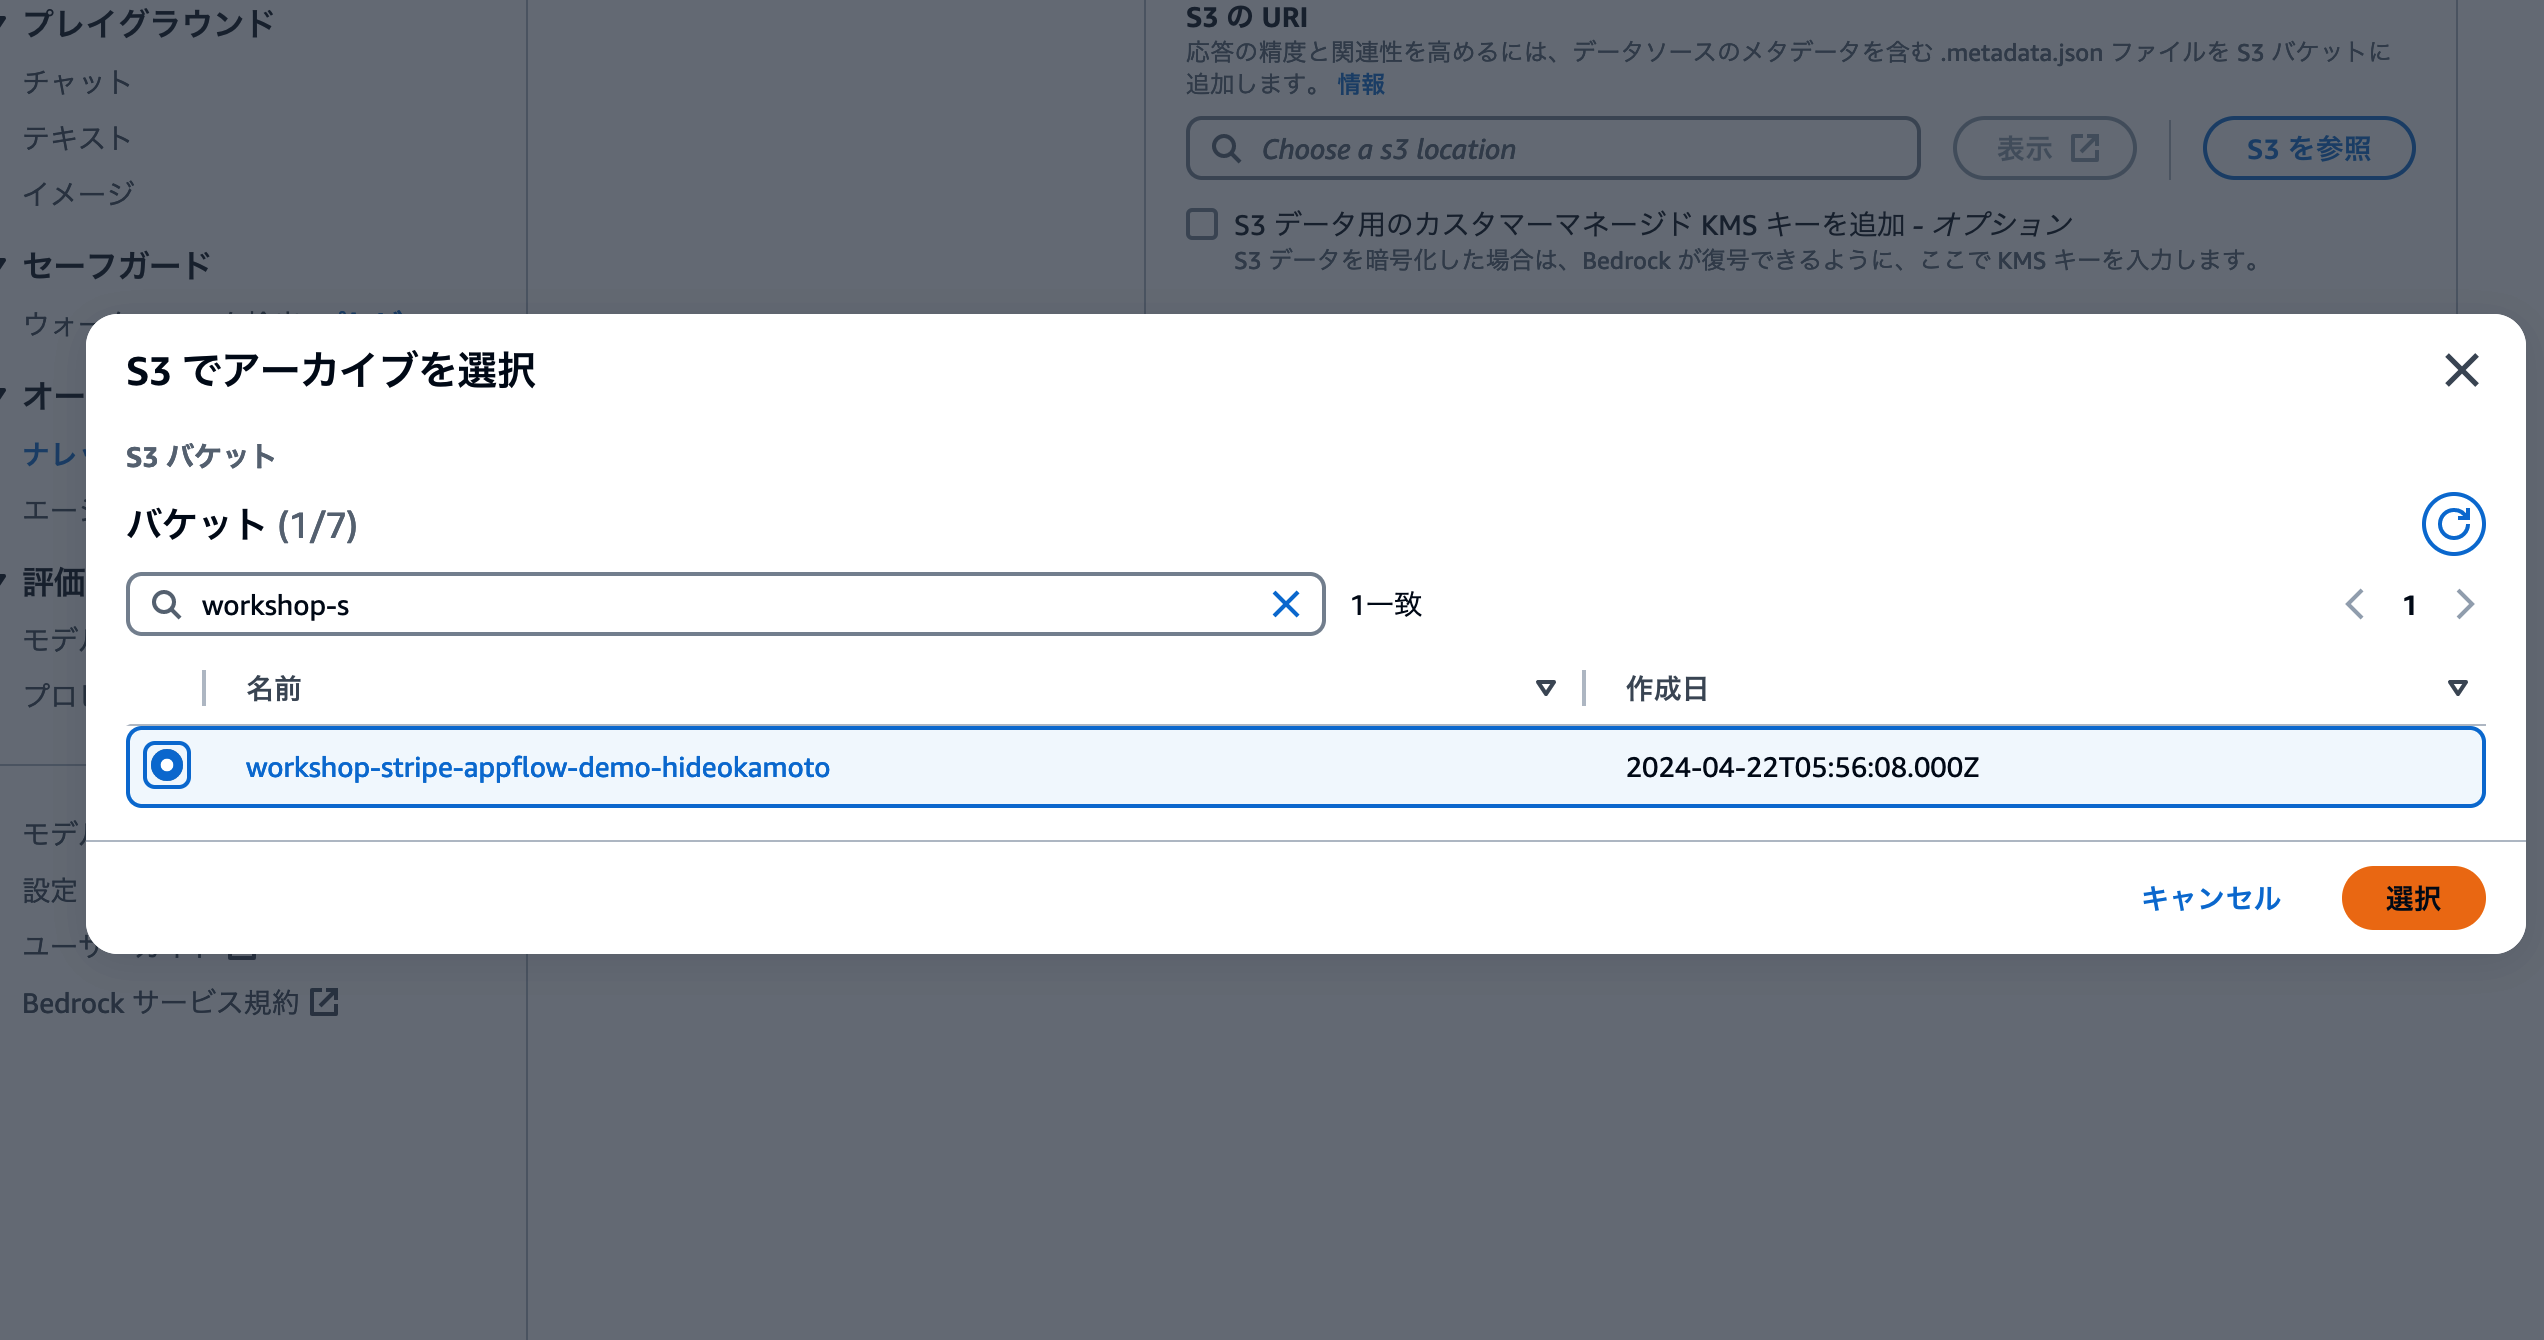Open 表示 external link icon
Image resolution: width=2544 pixels, height=1340 pixels.
coord(2086,147)
